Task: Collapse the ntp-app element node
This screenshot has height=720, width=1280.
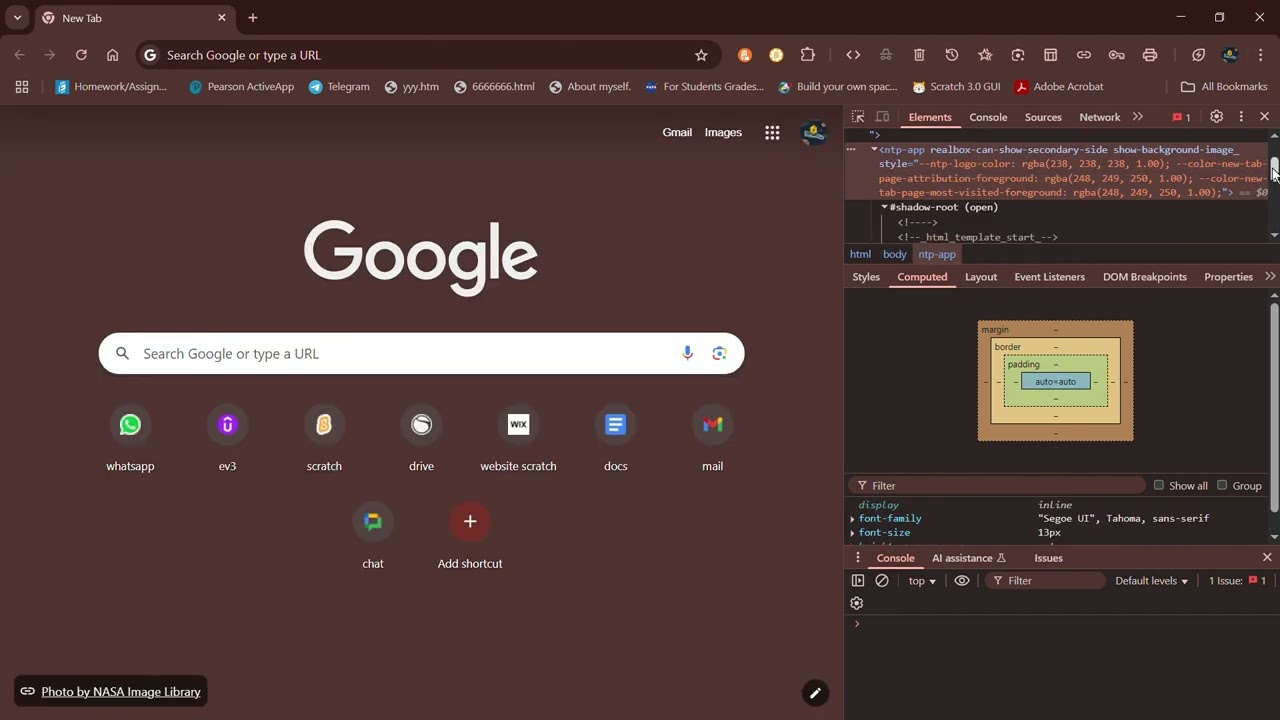Action: click(x=874, y=149)
